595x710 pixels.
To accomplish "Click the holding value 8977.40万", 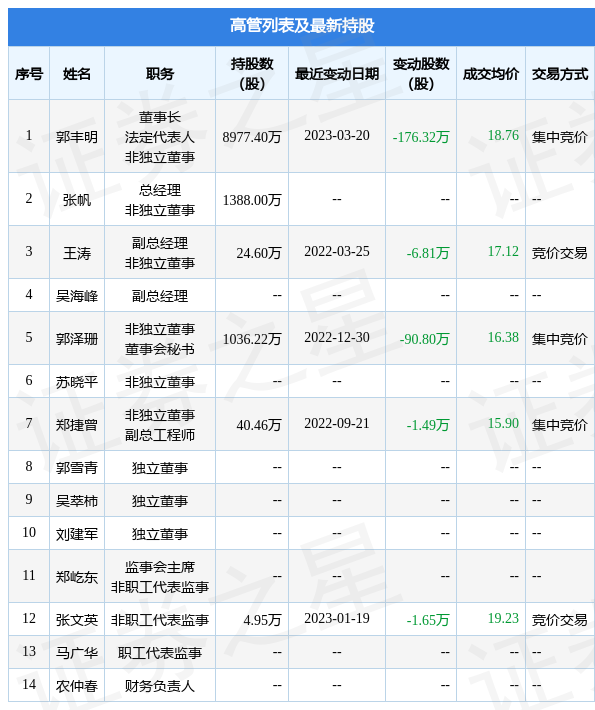I will tap(252, 136).
